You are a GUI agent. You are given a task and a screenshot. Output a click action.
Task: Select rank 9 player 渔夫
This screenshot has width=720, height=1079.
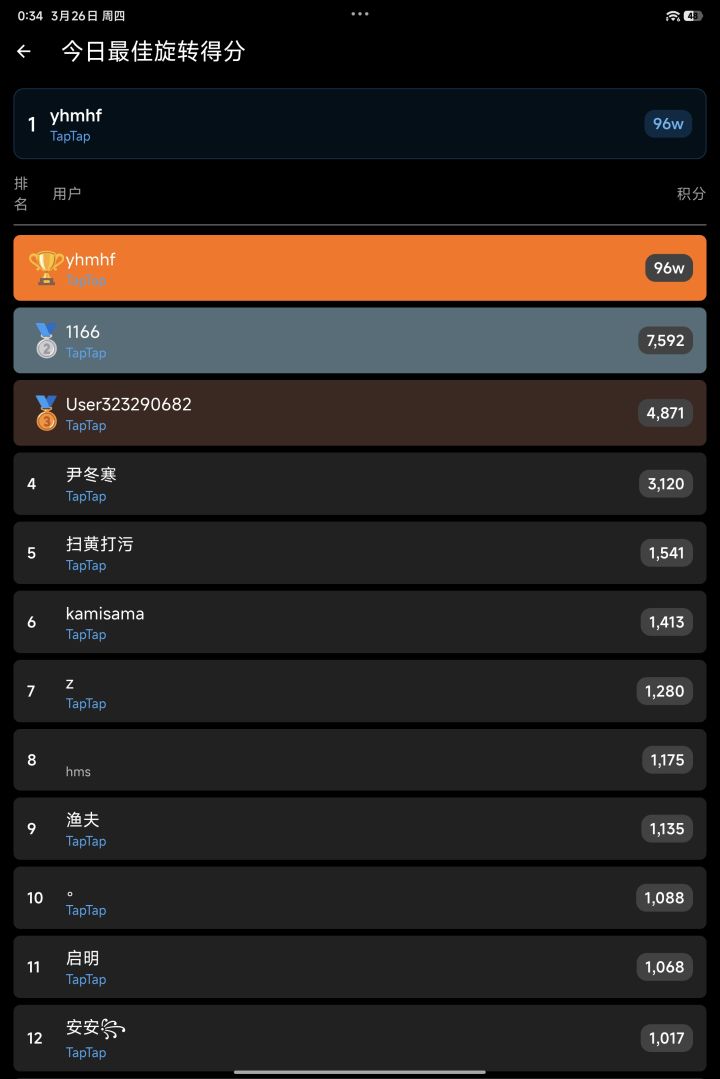[360, 829]
